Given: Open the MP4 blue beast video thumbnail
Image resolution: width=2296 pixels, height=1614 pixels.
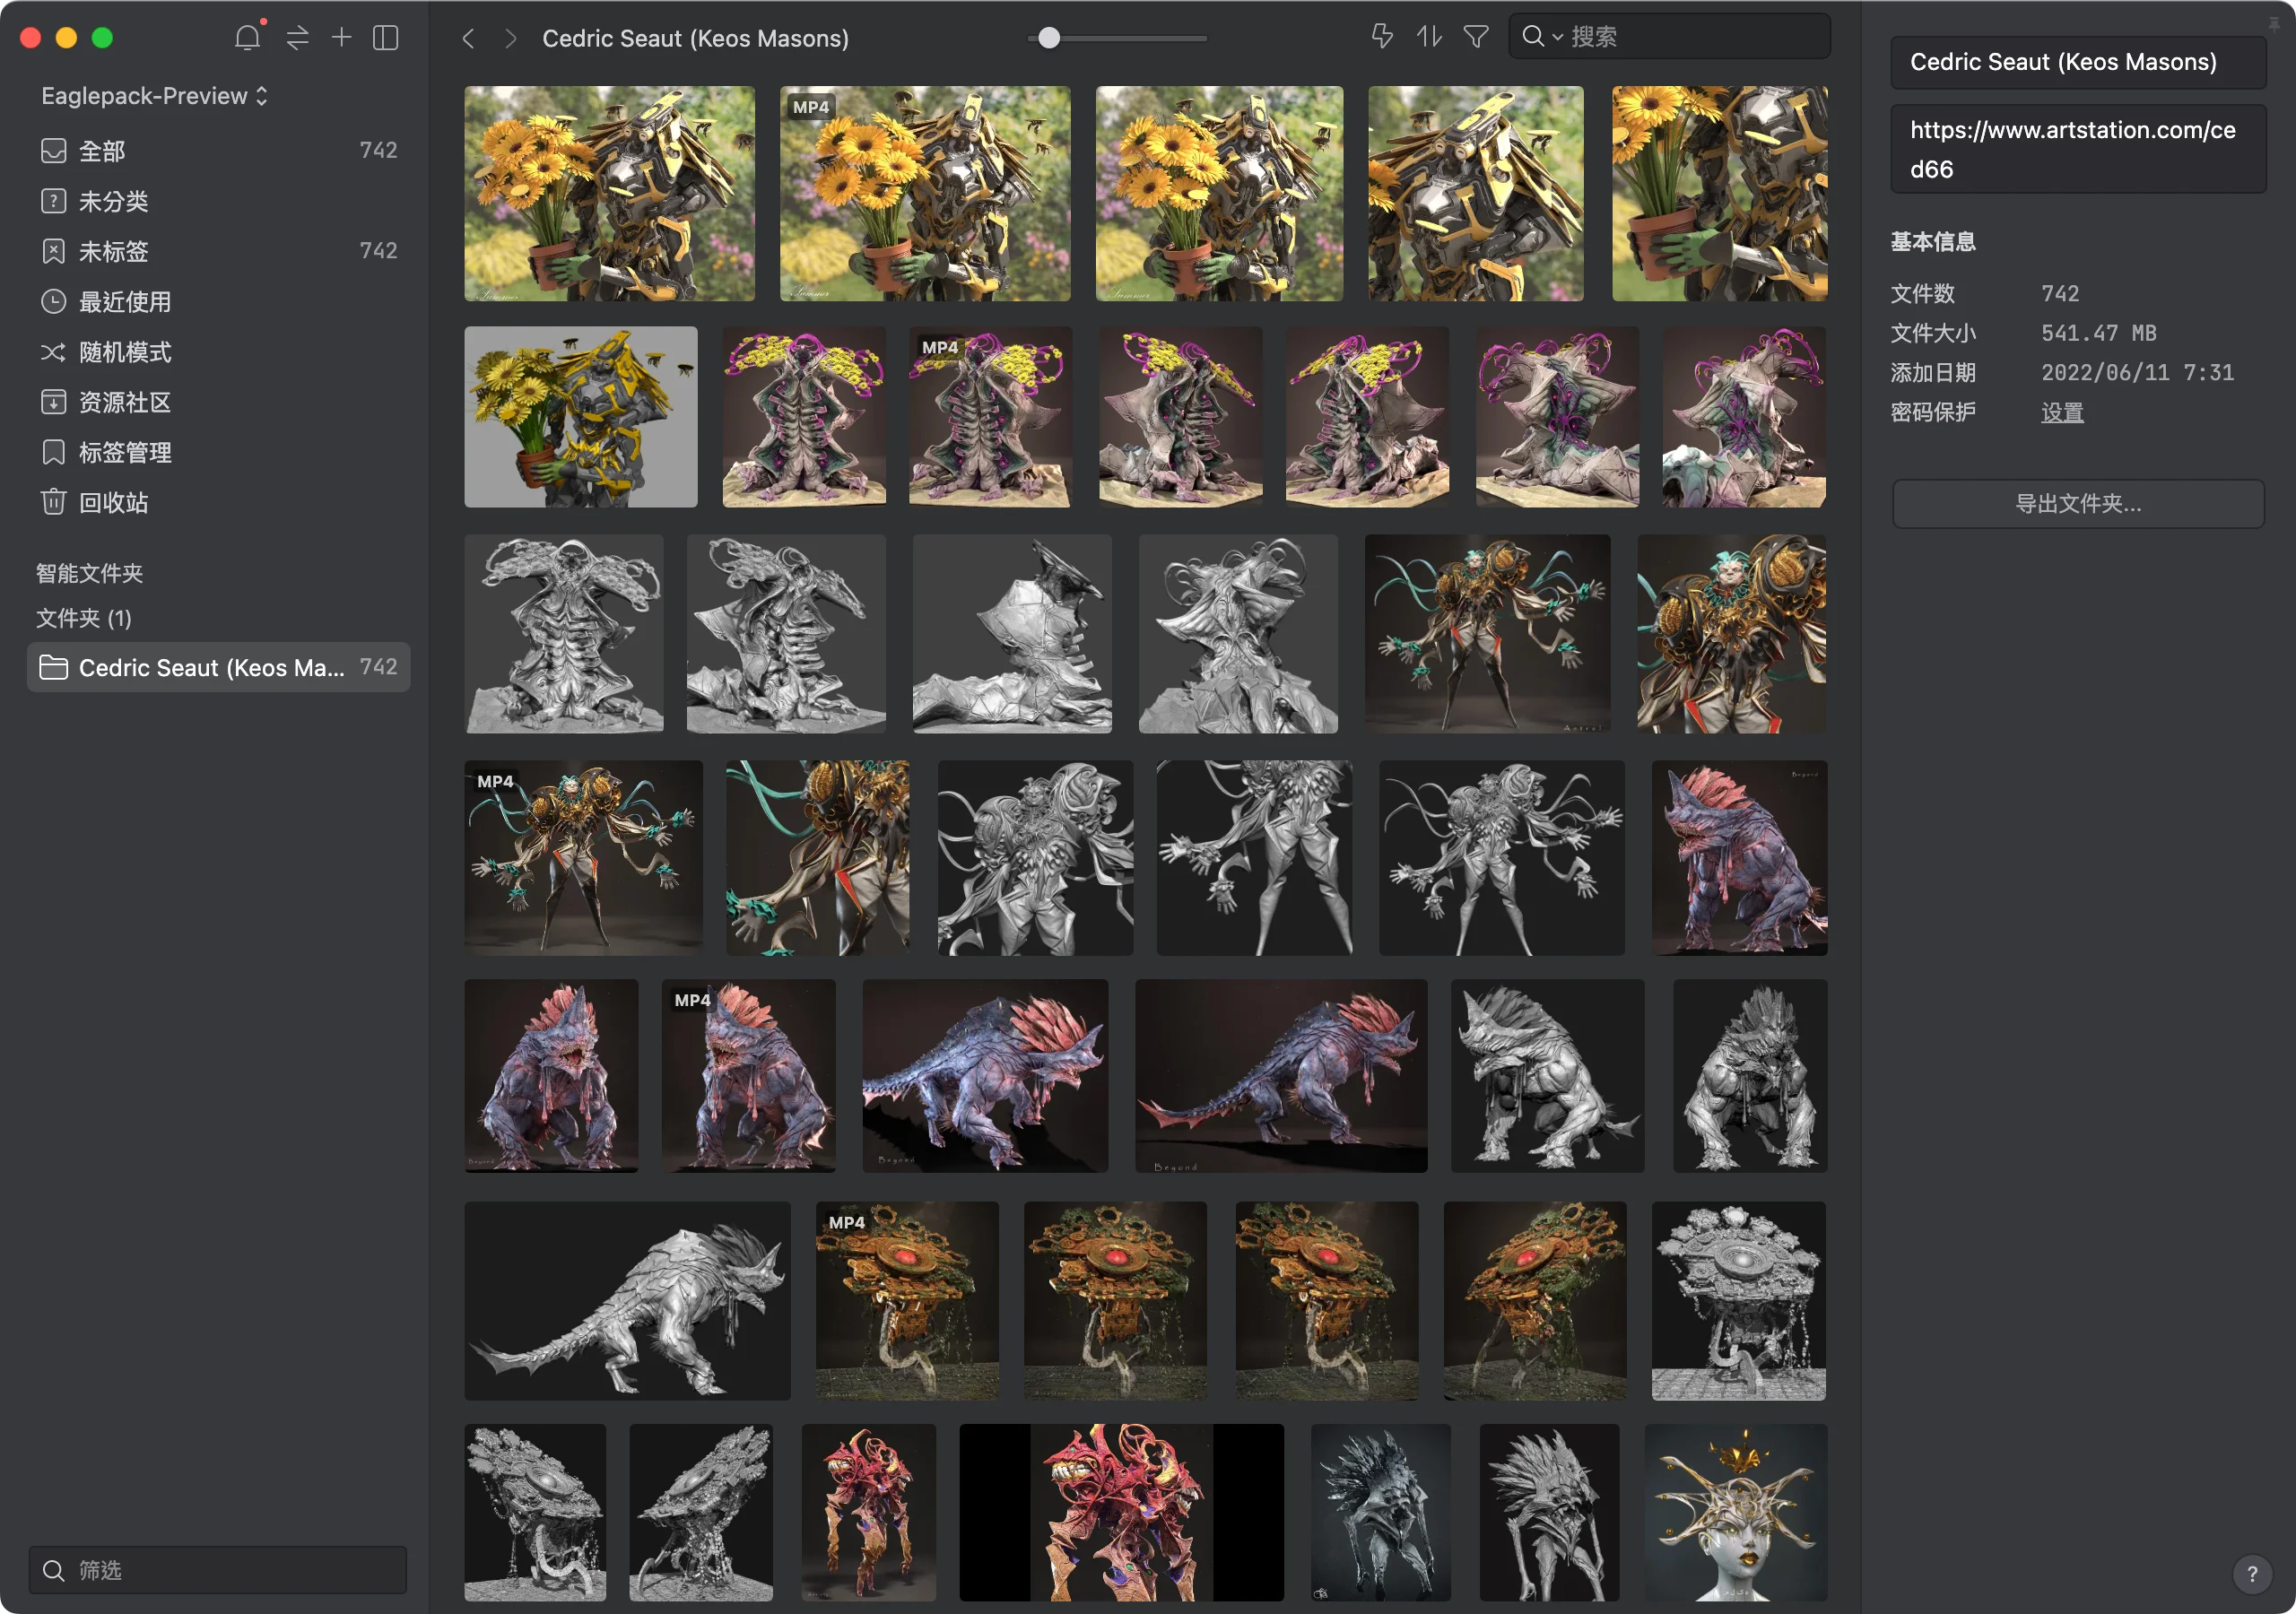Looking at the screenshot, I should [748, 1076].
